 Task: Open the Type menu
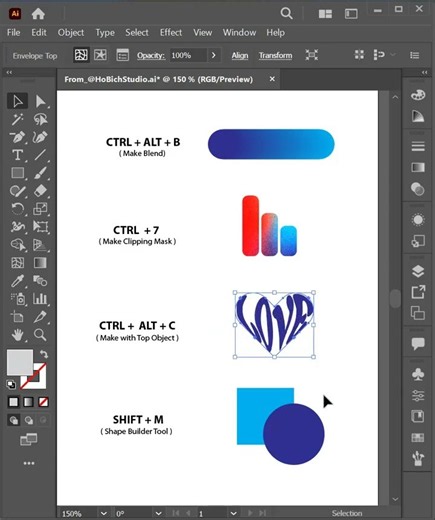(105, 32)
